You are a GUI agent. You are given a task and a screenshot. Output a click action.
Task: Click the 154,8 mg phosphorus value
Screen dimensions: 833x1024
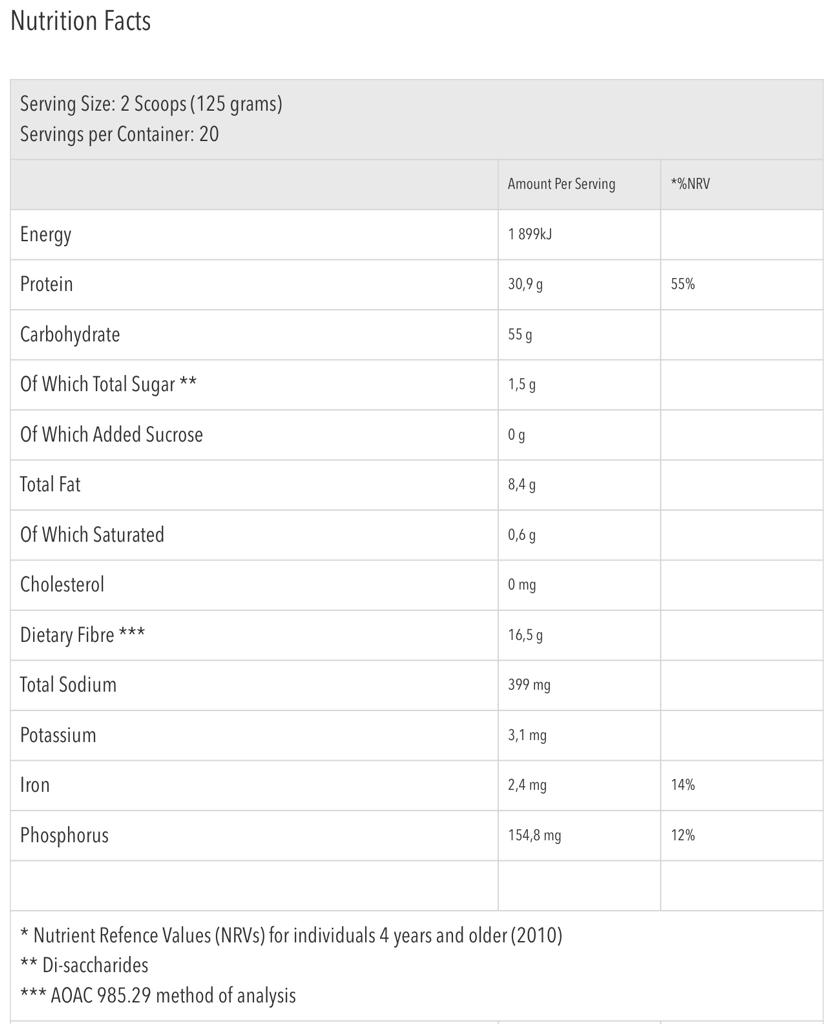[x=534, y=835]
